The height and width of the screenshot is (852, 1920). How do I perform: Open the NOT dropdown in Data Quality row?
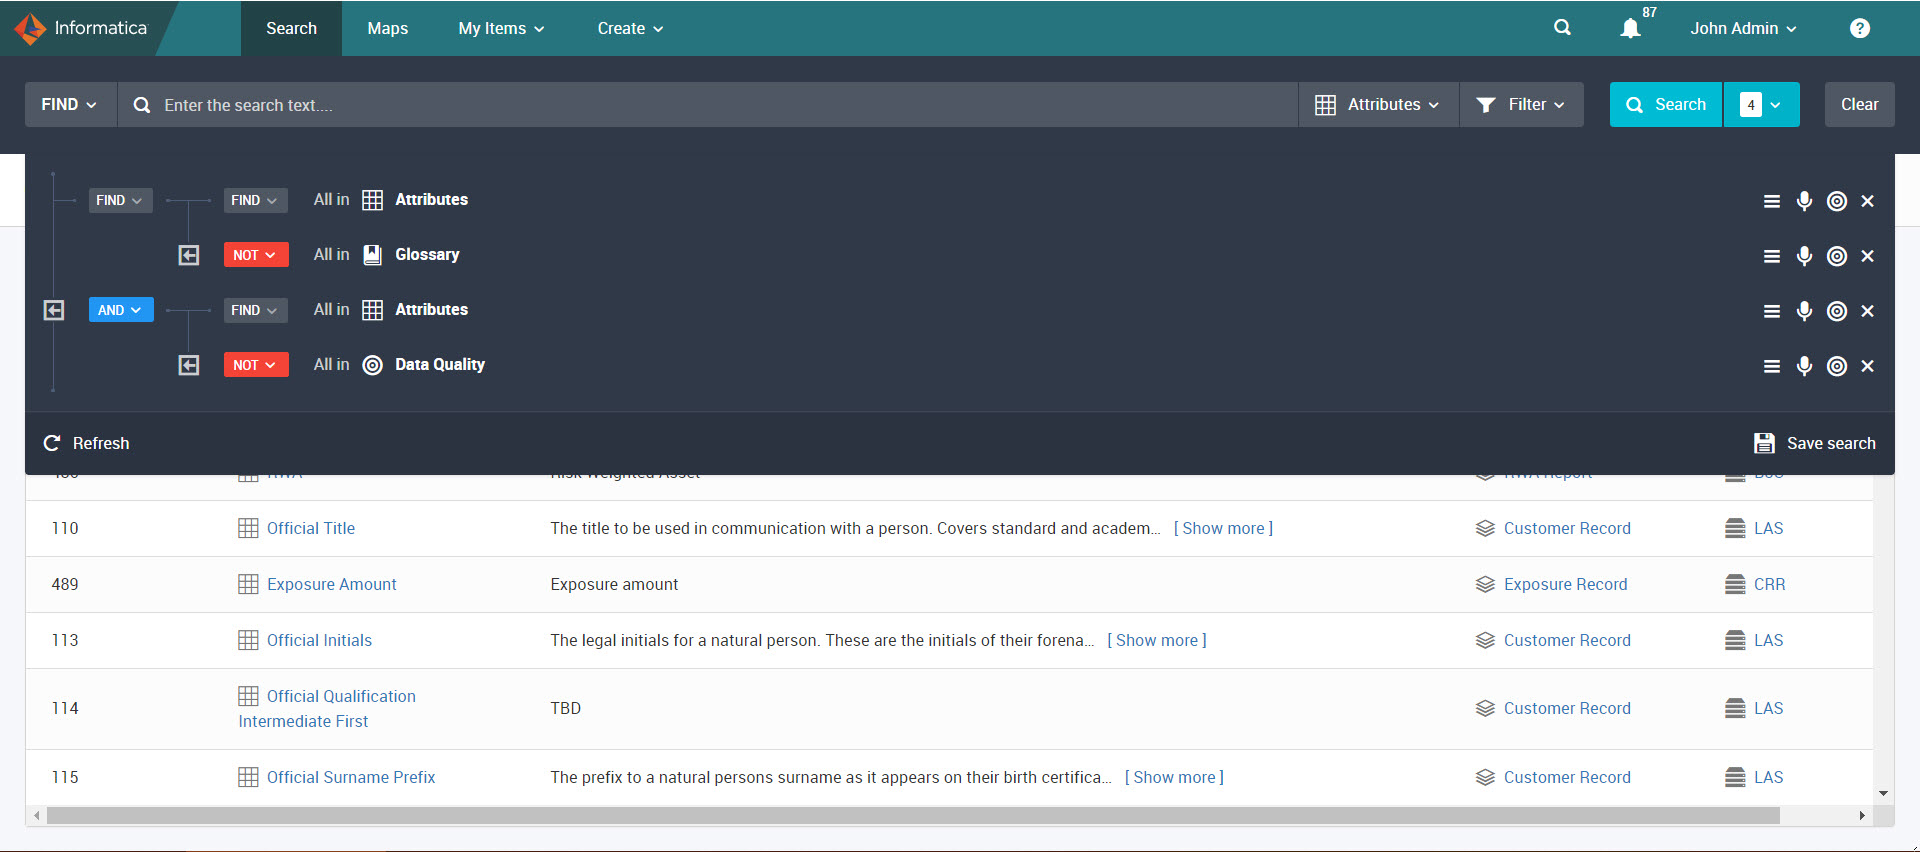click(256, 365)
